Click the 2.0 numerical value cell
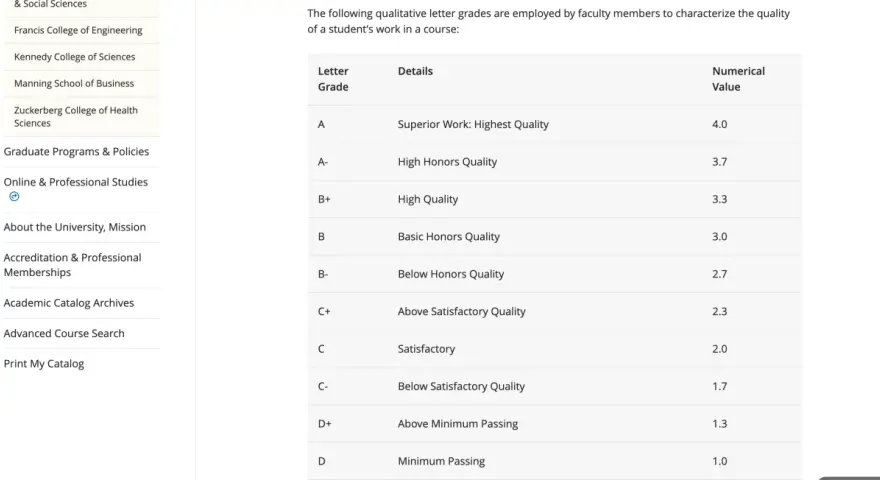Screen dimensions: 880x480 [719, 349]
